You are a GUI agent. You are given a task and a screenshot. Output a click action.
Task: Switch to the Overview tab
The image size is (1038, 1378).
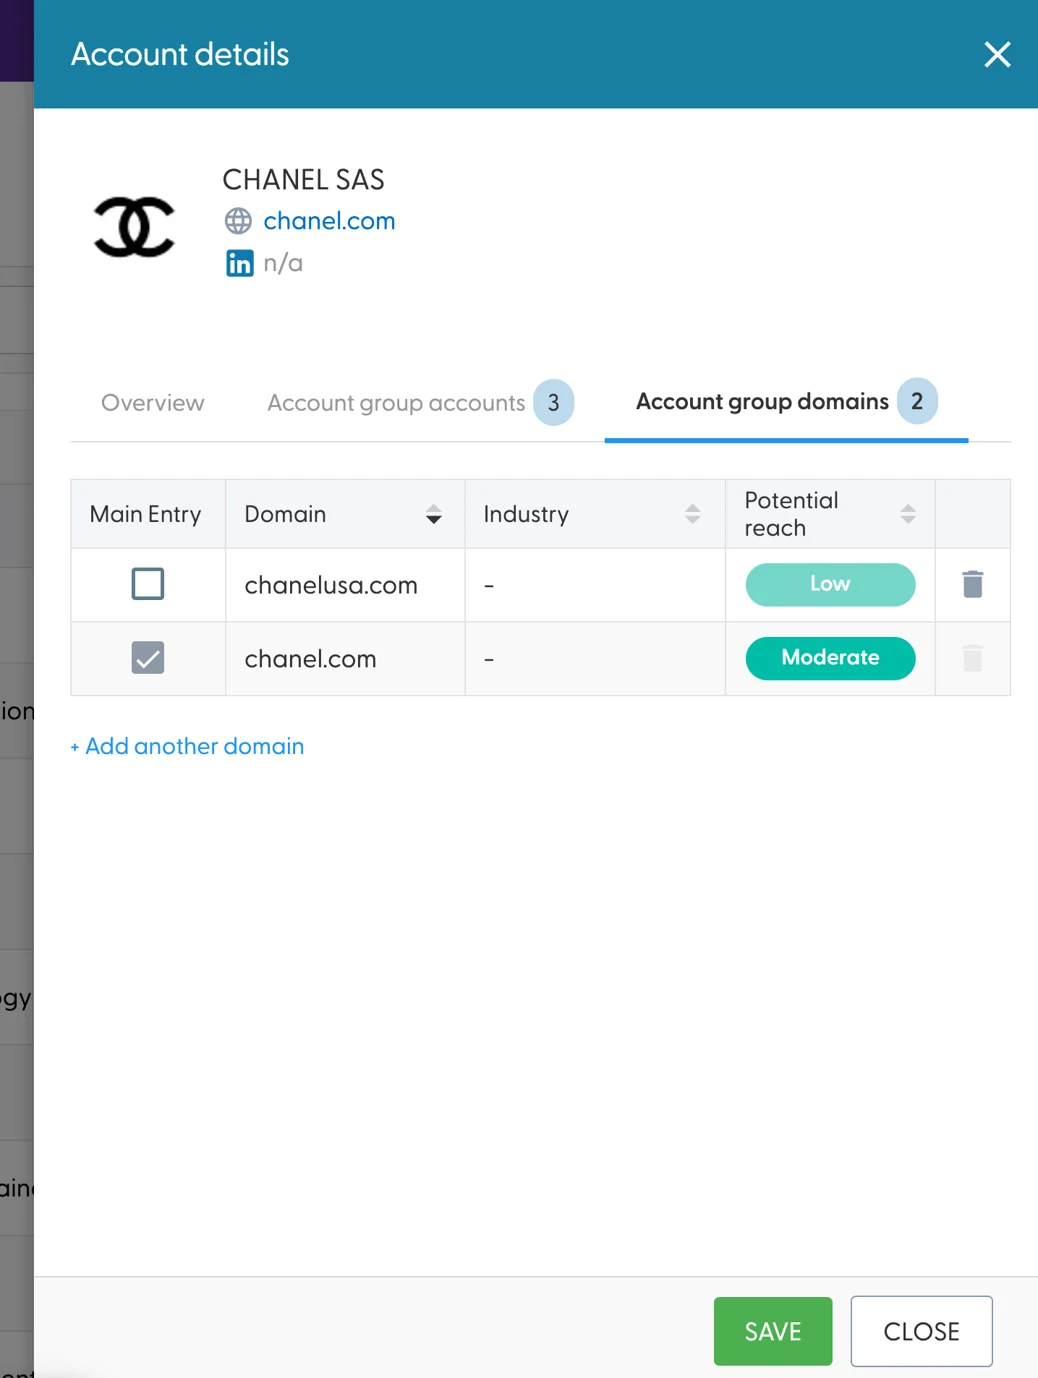click(153, 403)
